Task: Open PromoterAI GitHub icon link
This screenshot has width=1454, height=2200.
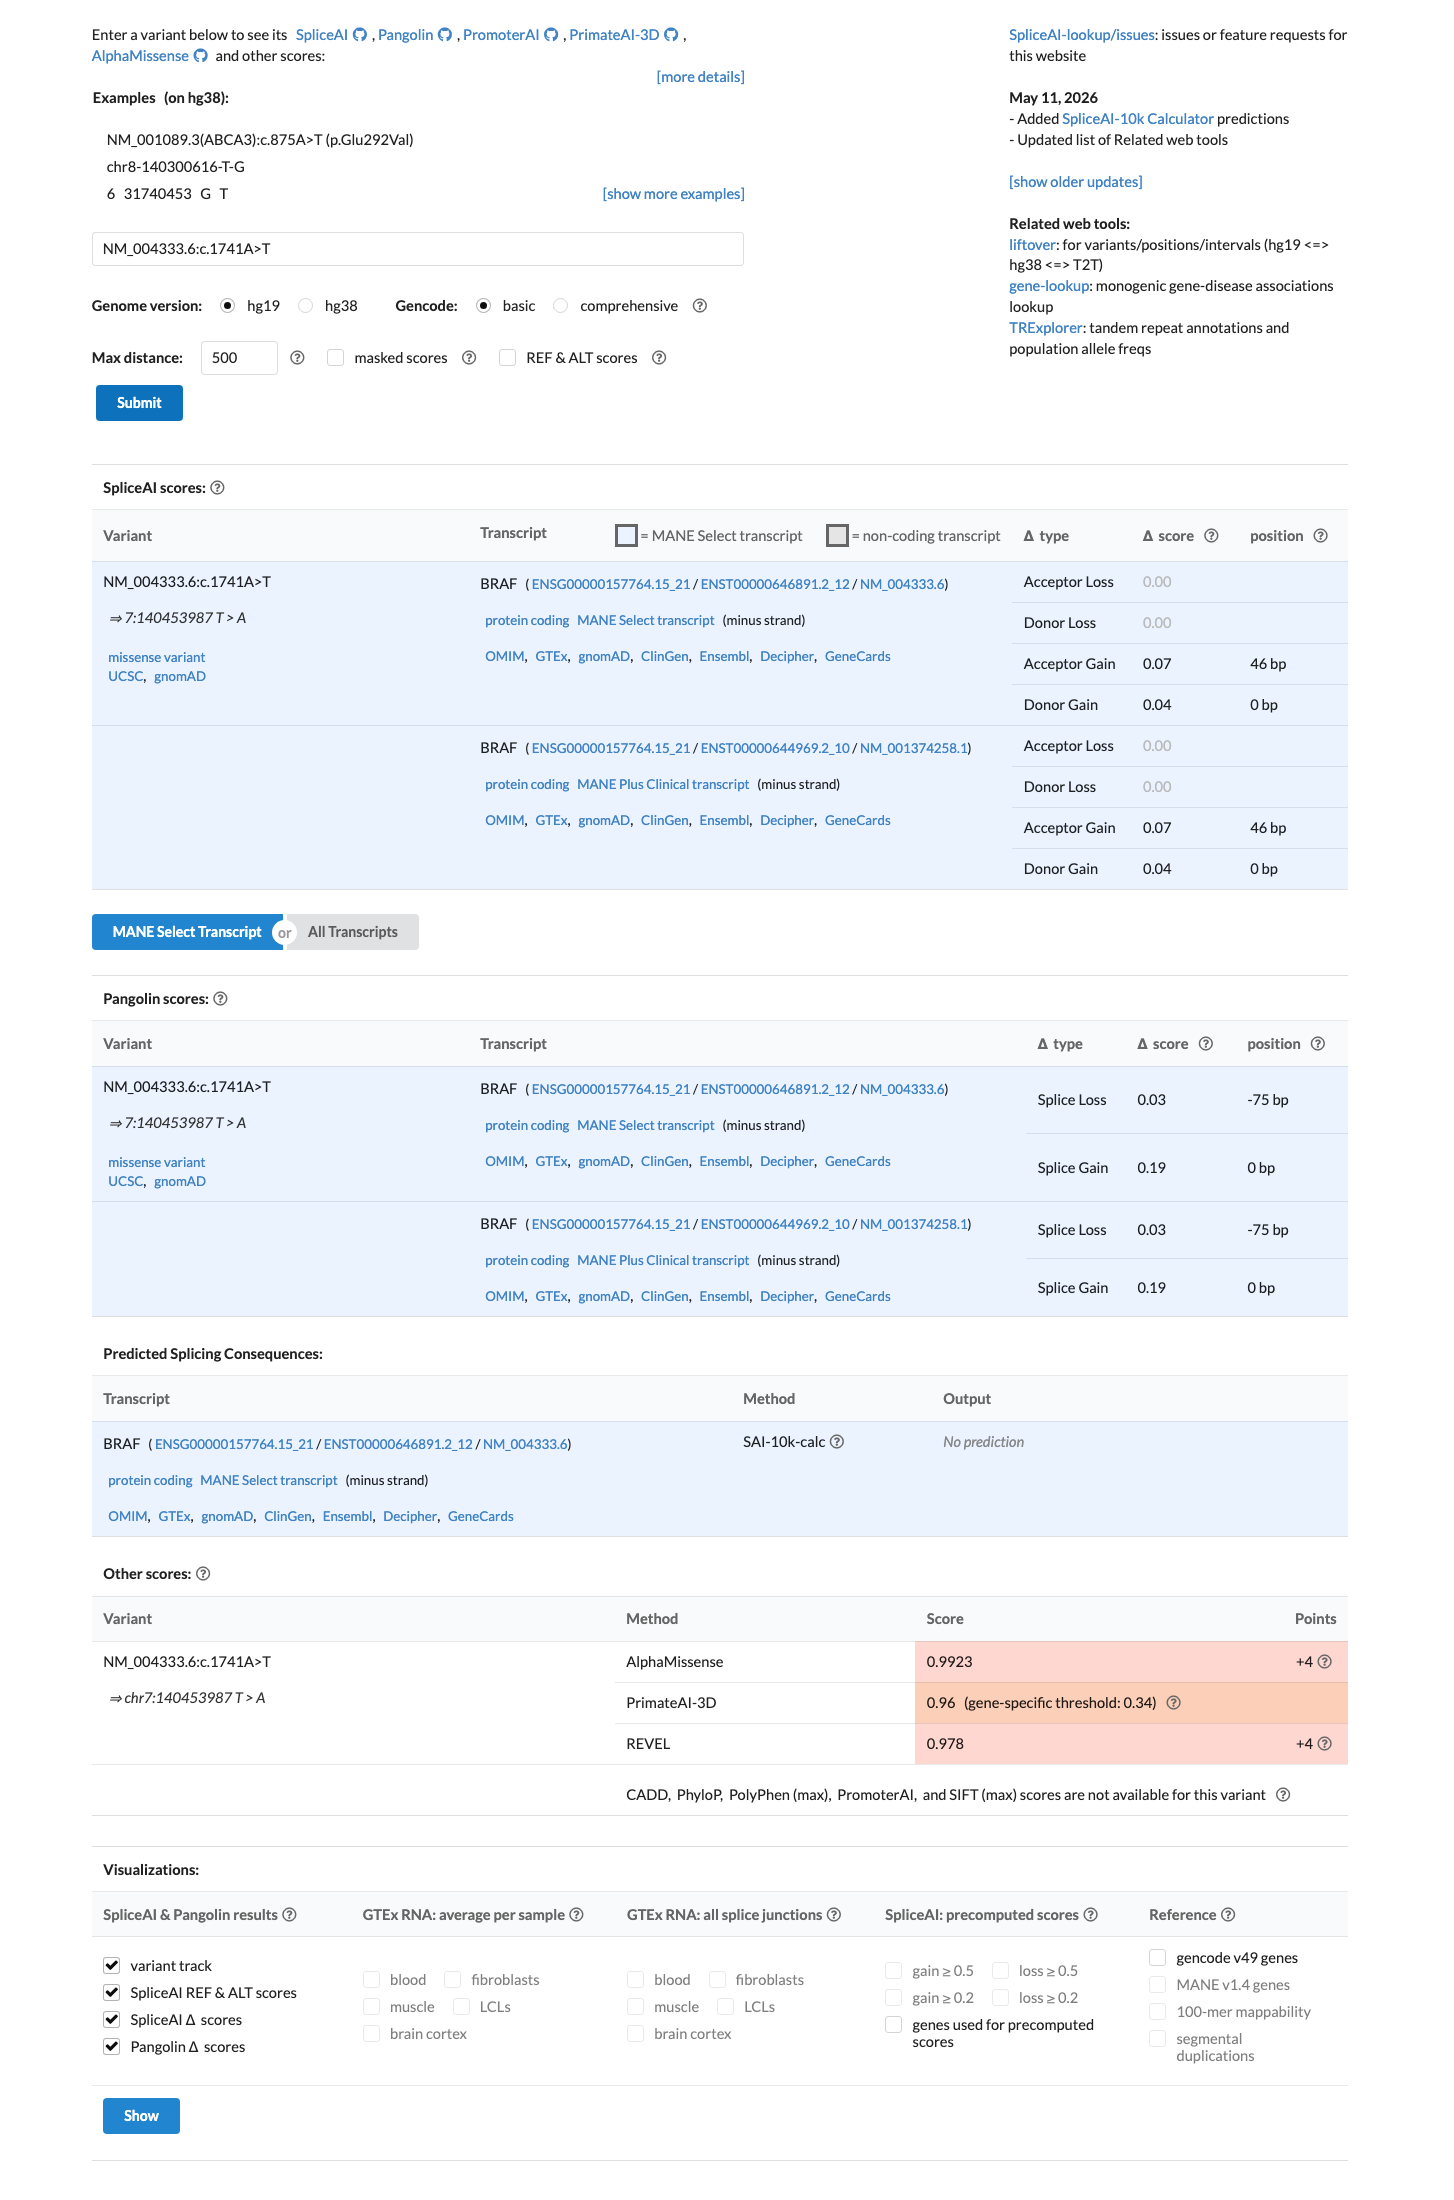Action: click(551, 35)
